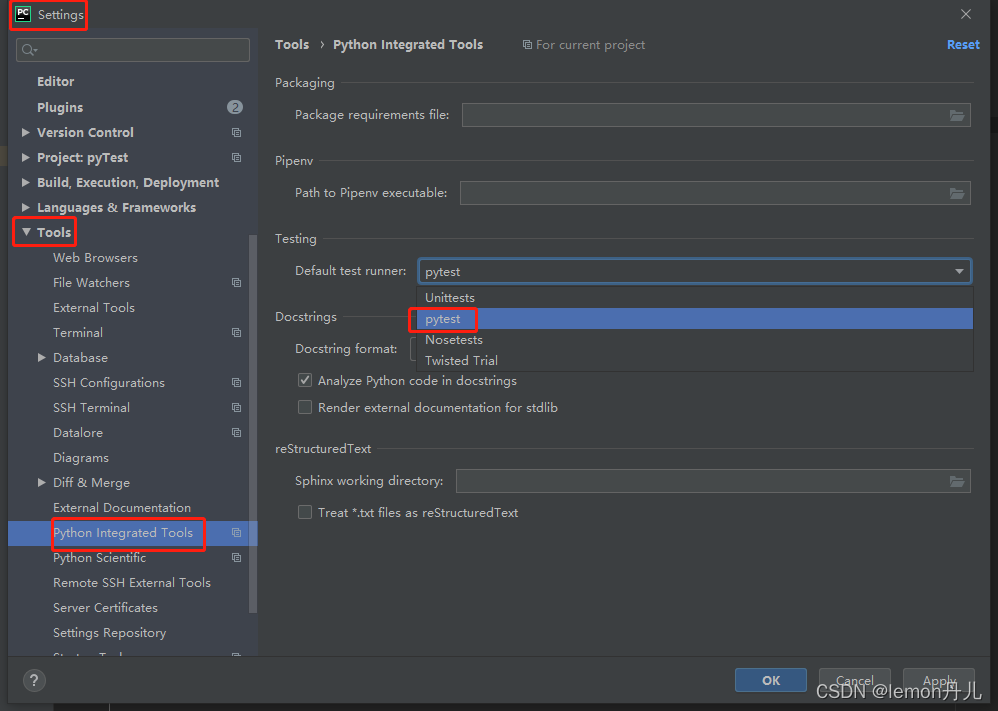The height and width of the screenshot is (711, 998).
Task: Click OK to confirm settings
Action: [x=771, y=680]
